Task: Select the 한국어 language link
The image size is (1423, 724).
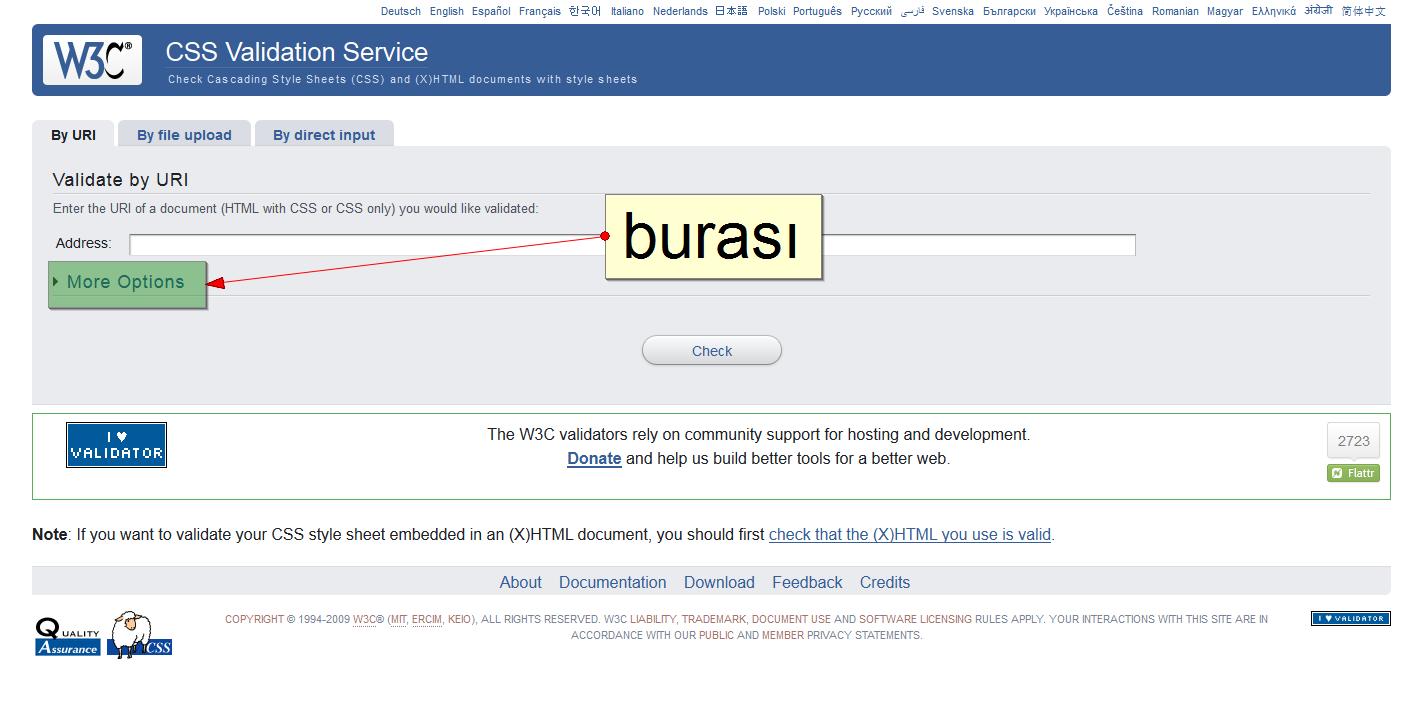Action: click(x=585, y=12)
